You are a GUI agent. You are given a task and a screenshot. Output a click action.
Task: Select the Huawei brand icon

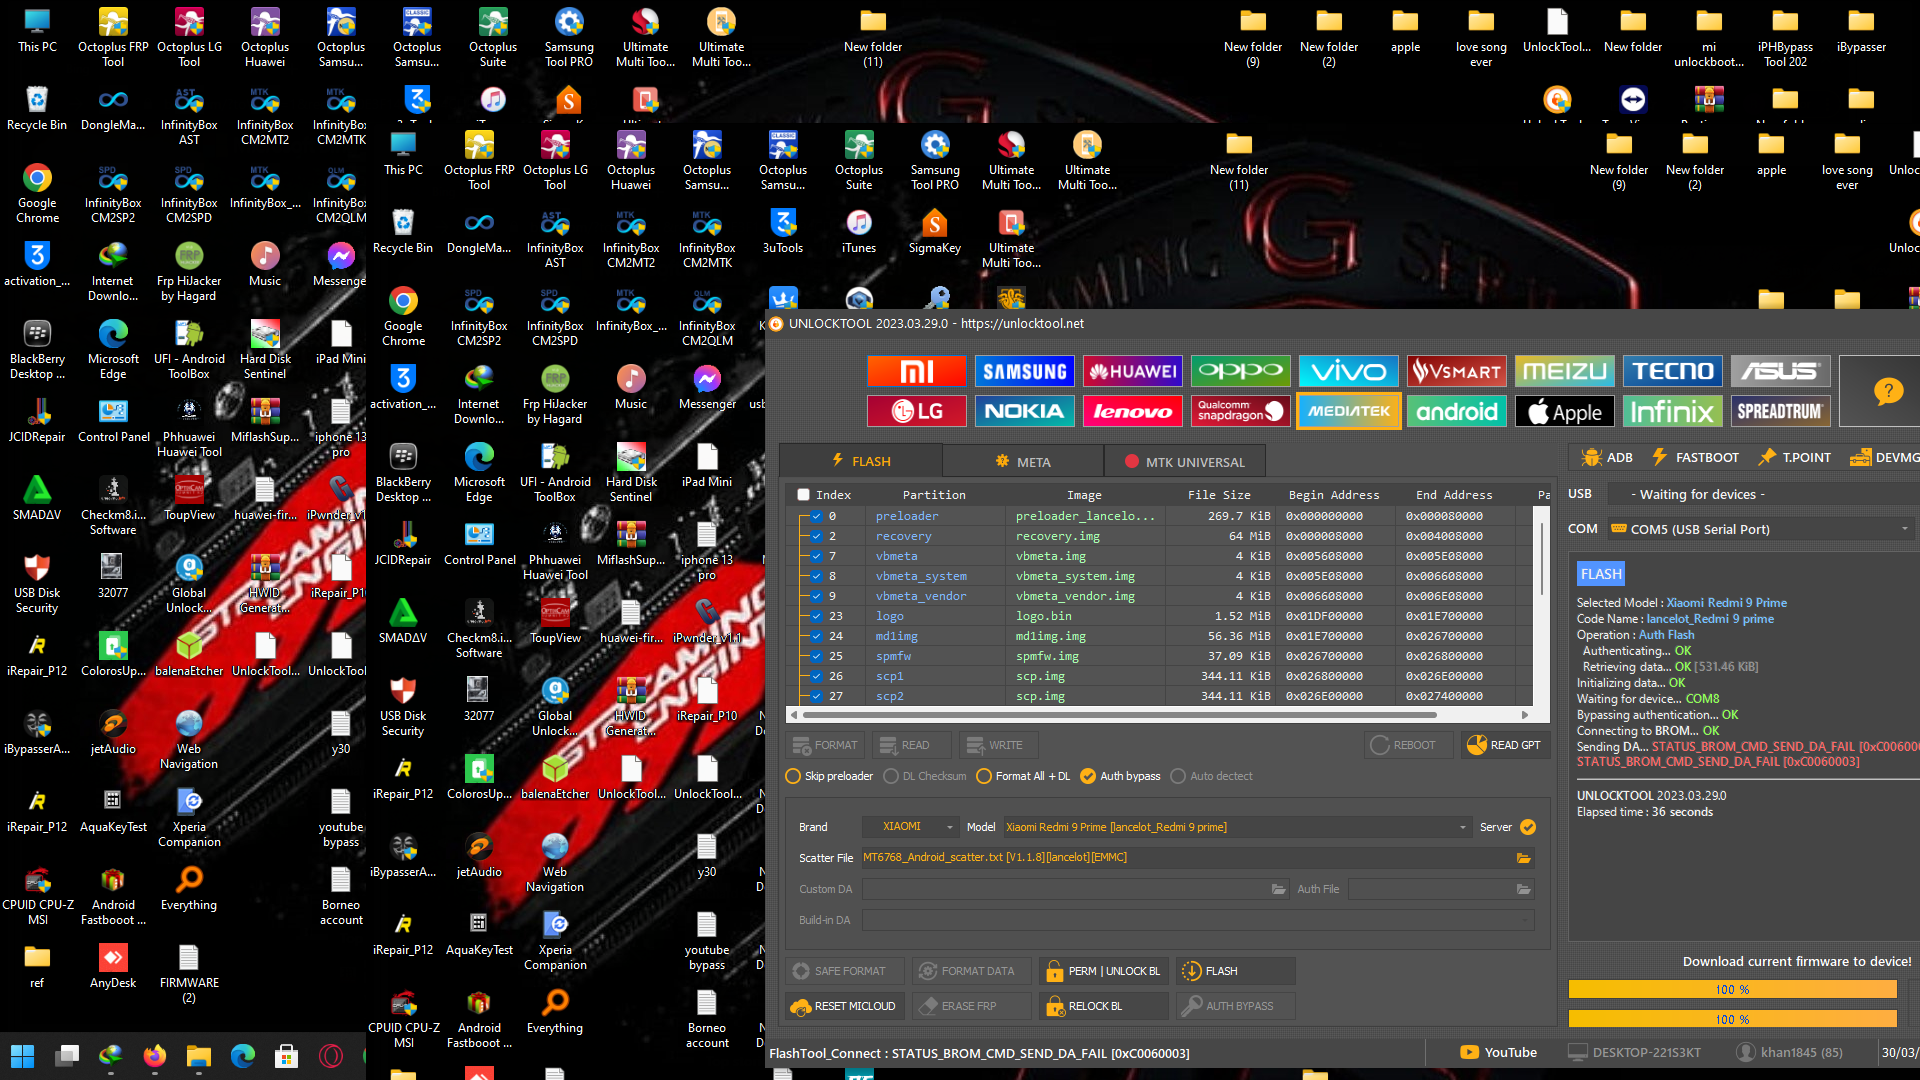click(x=1132, y=372)
